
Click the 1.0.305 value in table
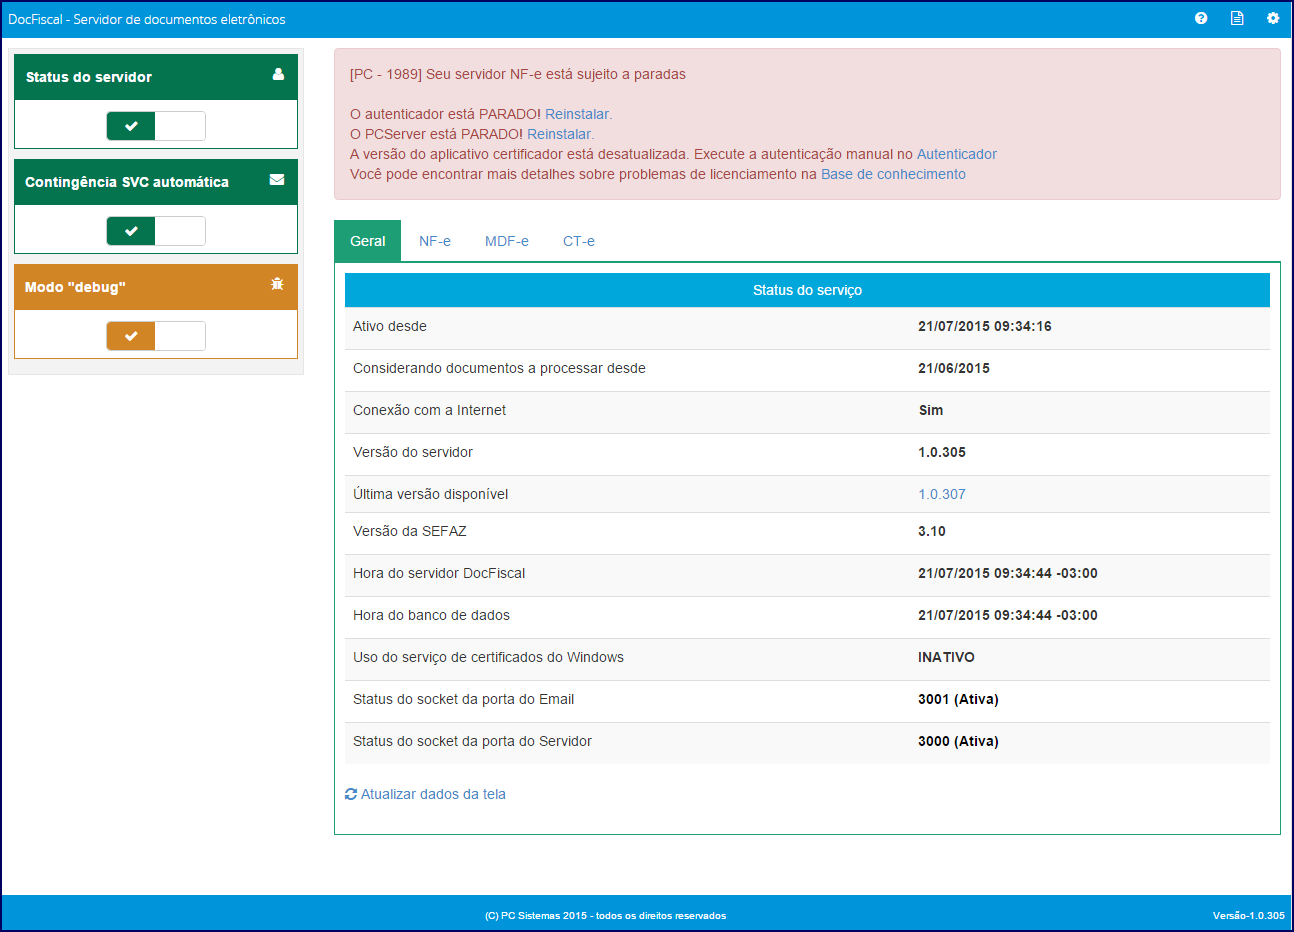click(x=942, y=452)
